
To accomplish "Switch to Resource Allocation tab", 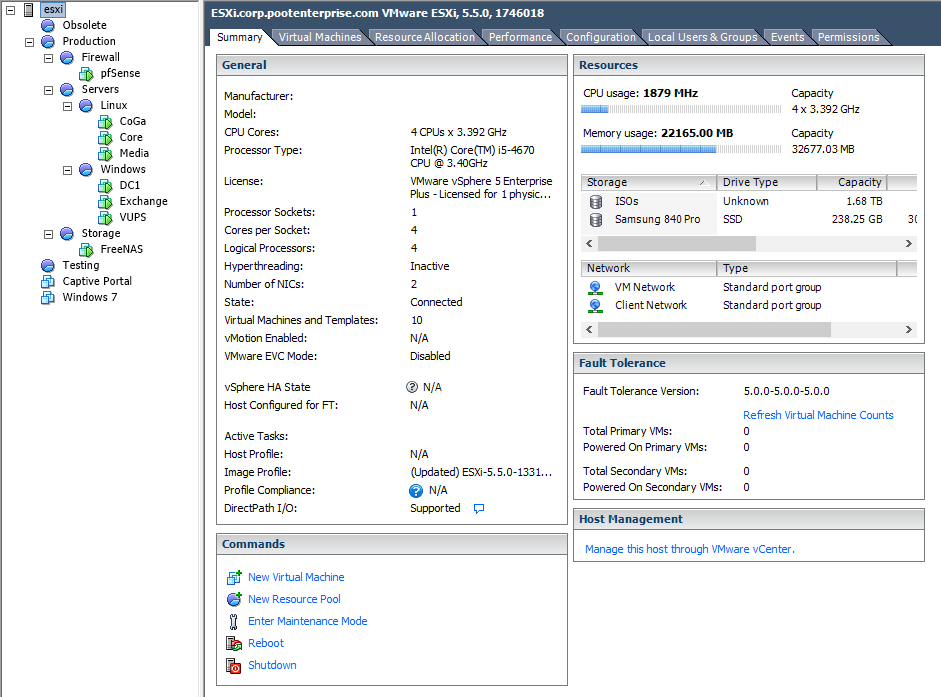I will (424, 37).
